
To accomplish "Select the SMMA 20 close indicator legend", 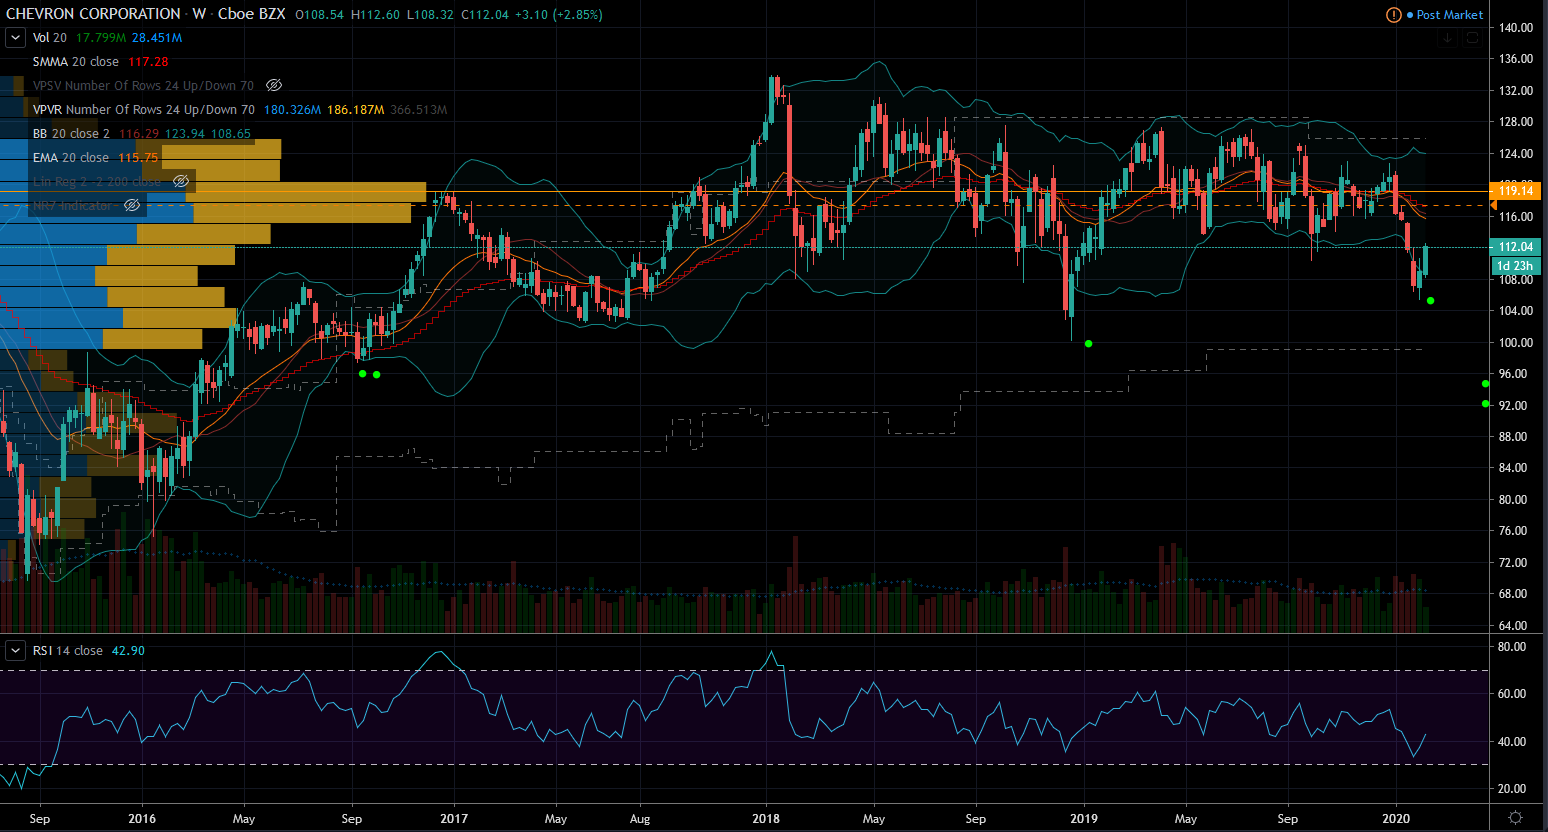I will 76,62.
